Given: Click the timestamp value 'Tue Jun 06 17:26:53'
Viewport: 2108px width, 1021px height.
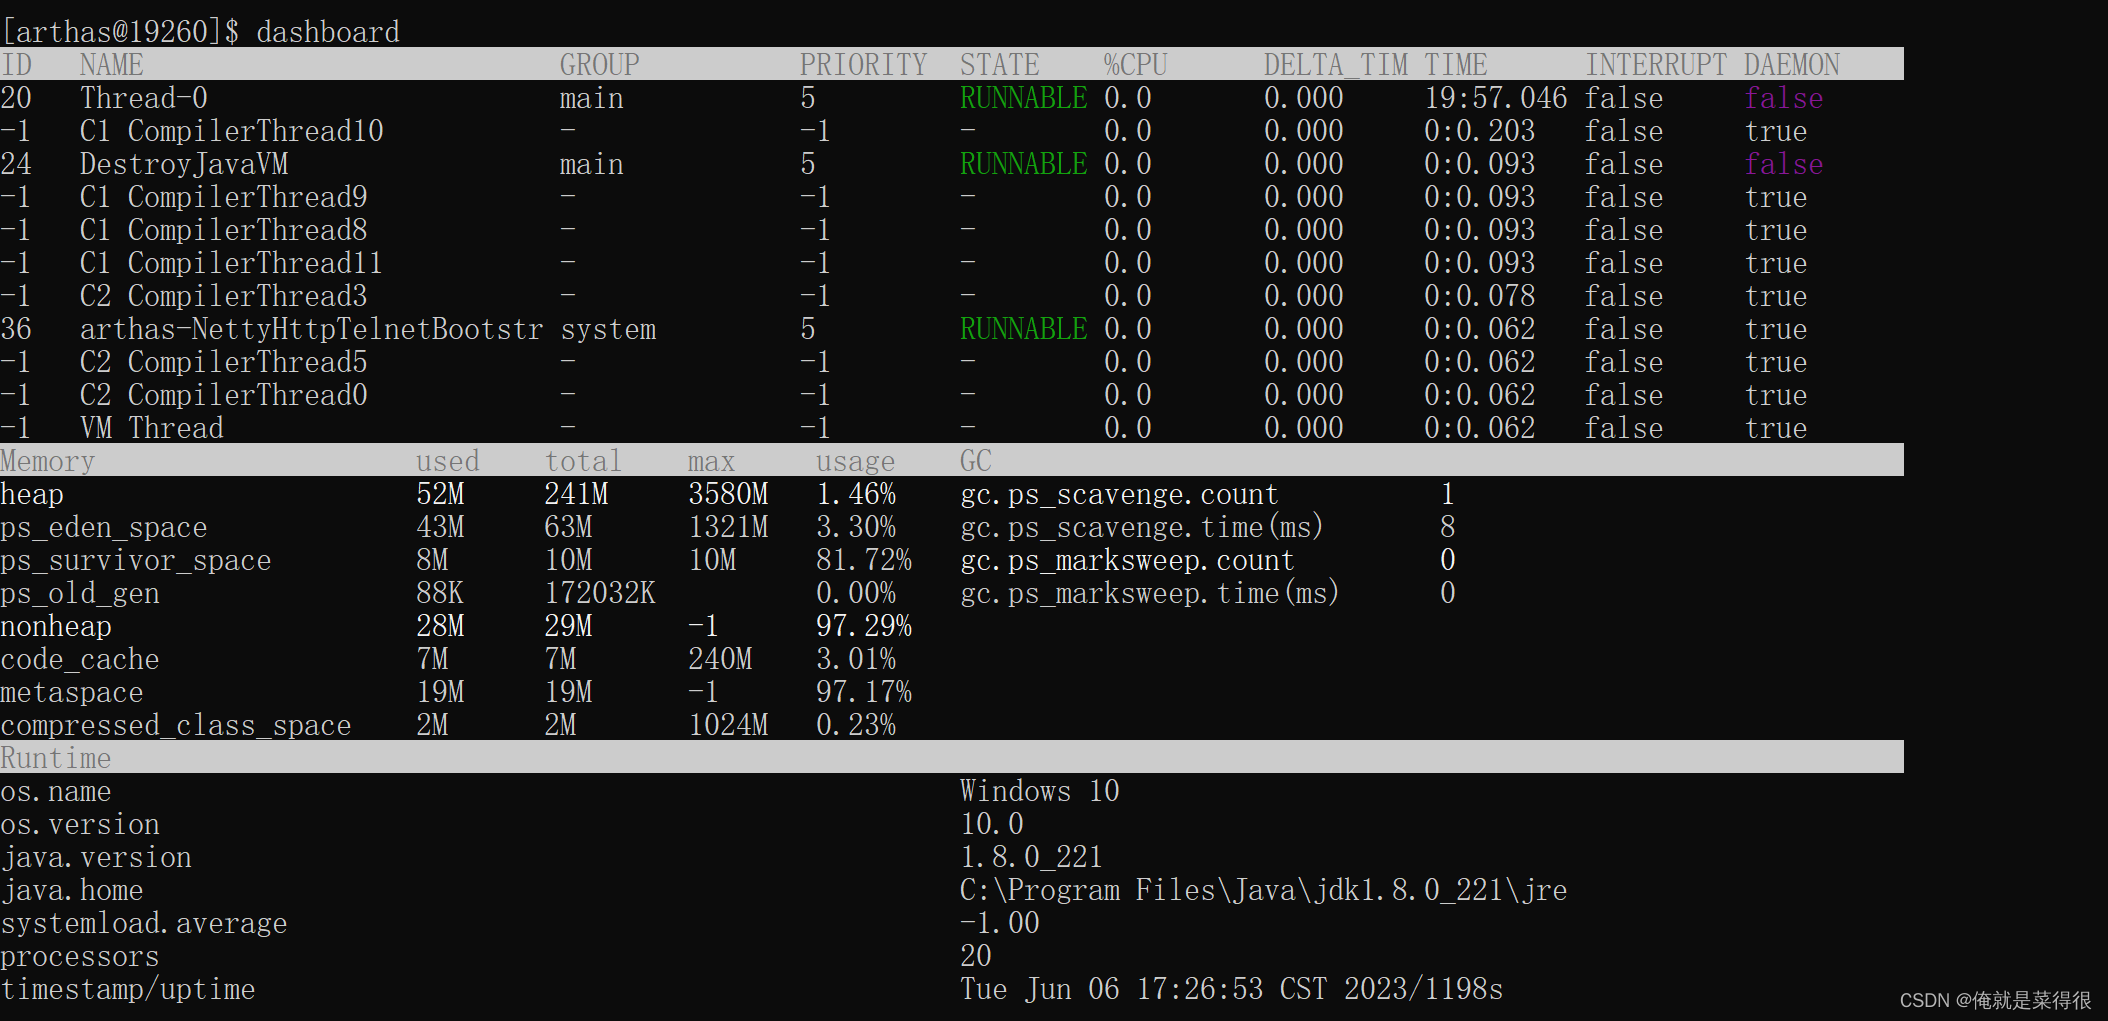Looking at the screenshot, I should pyautogui.click(x=1112, y=989).
